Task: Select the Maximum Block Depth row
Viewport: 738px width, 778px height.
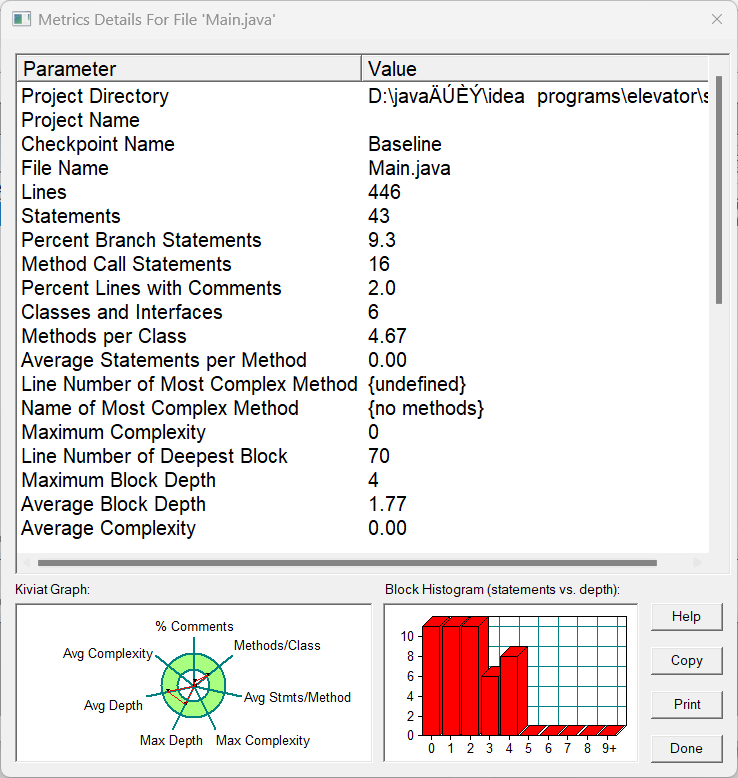Action: point(363,480)
